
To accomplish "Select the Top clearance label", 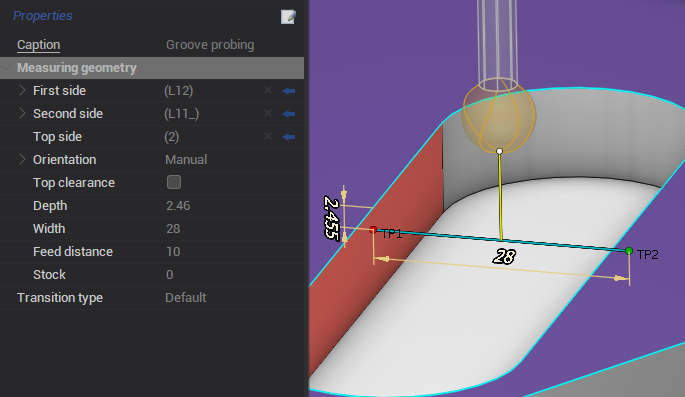I will click(x=74, y=183).
